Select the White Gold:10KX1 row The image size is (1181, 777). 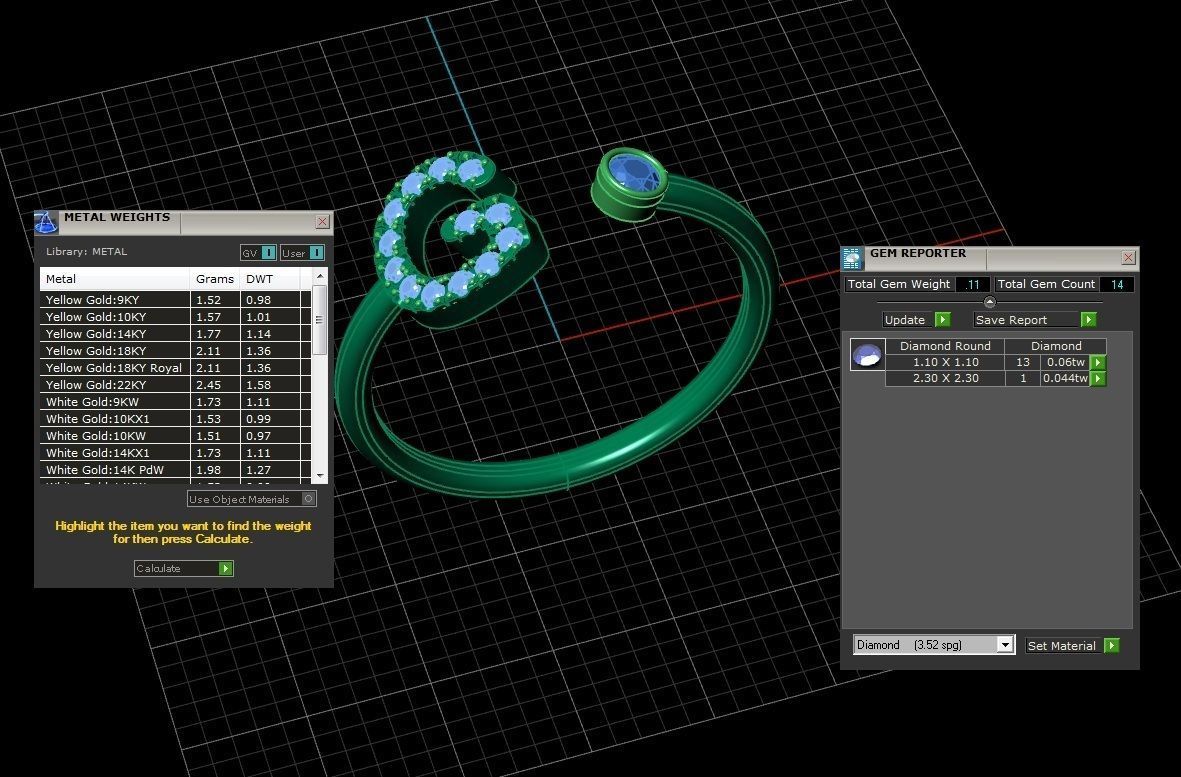tap(175, 419)
